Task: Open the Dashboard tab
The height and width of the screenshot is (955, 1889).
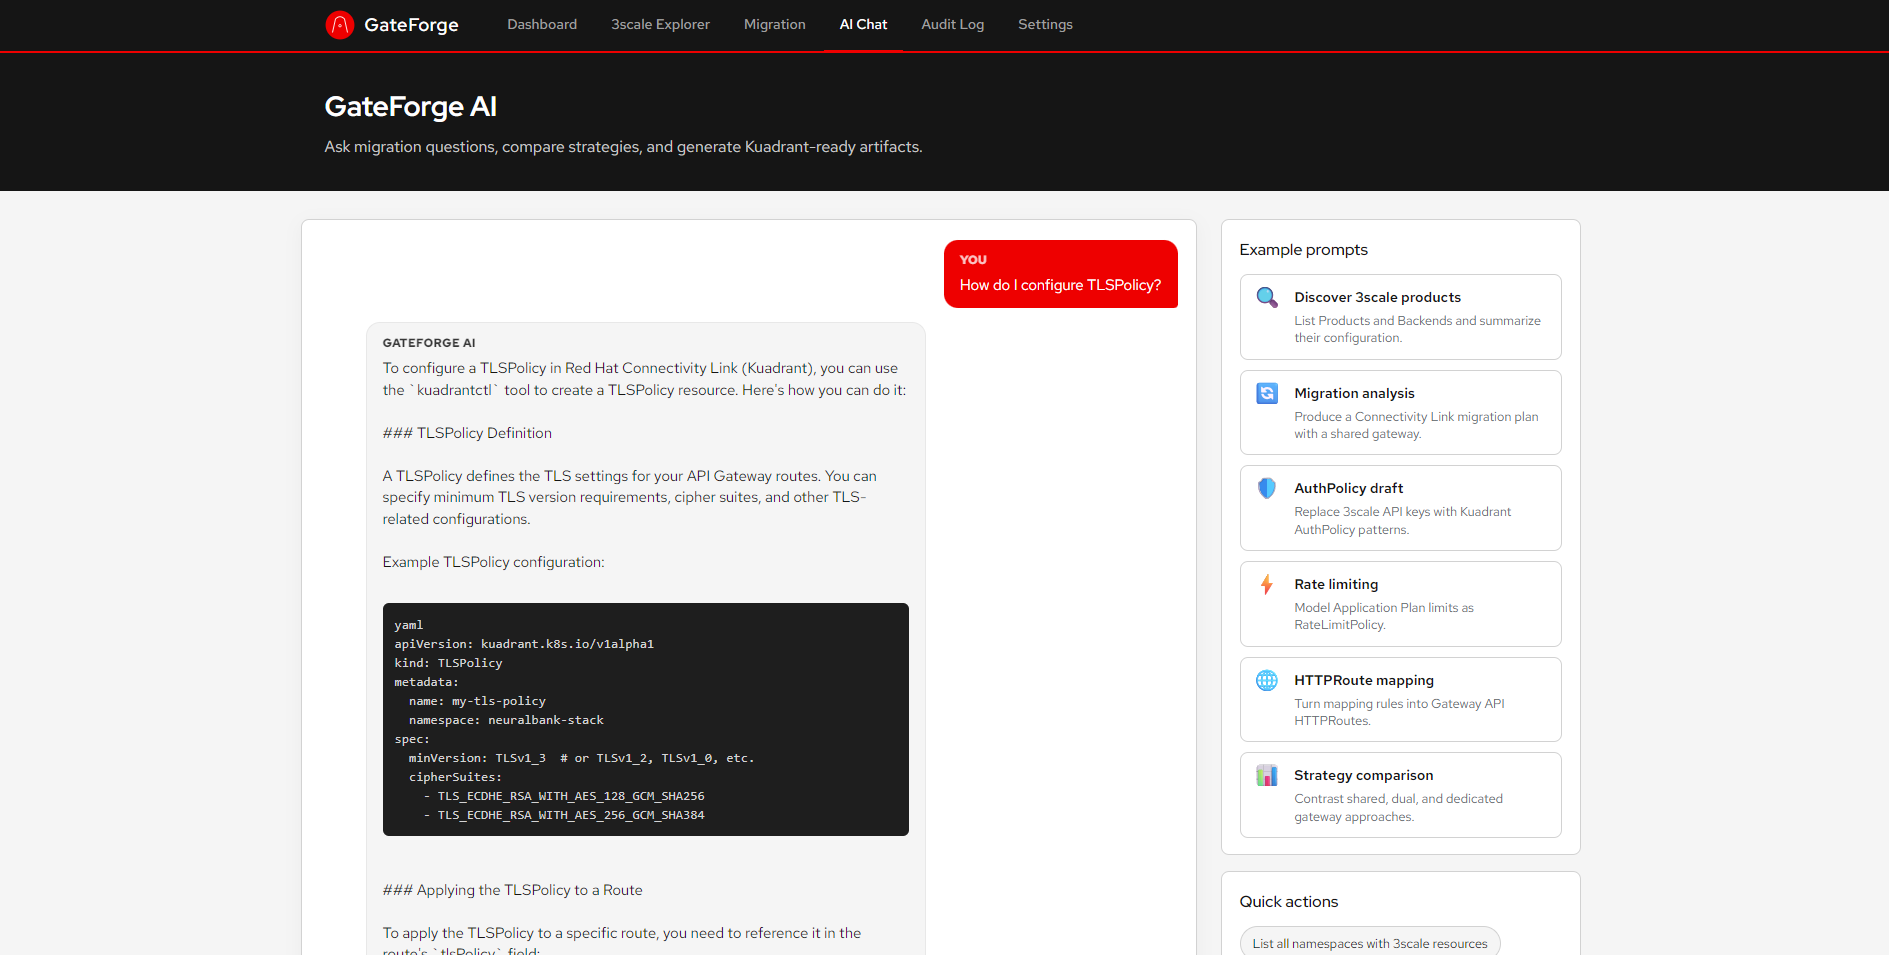Action: click(542, 25)
